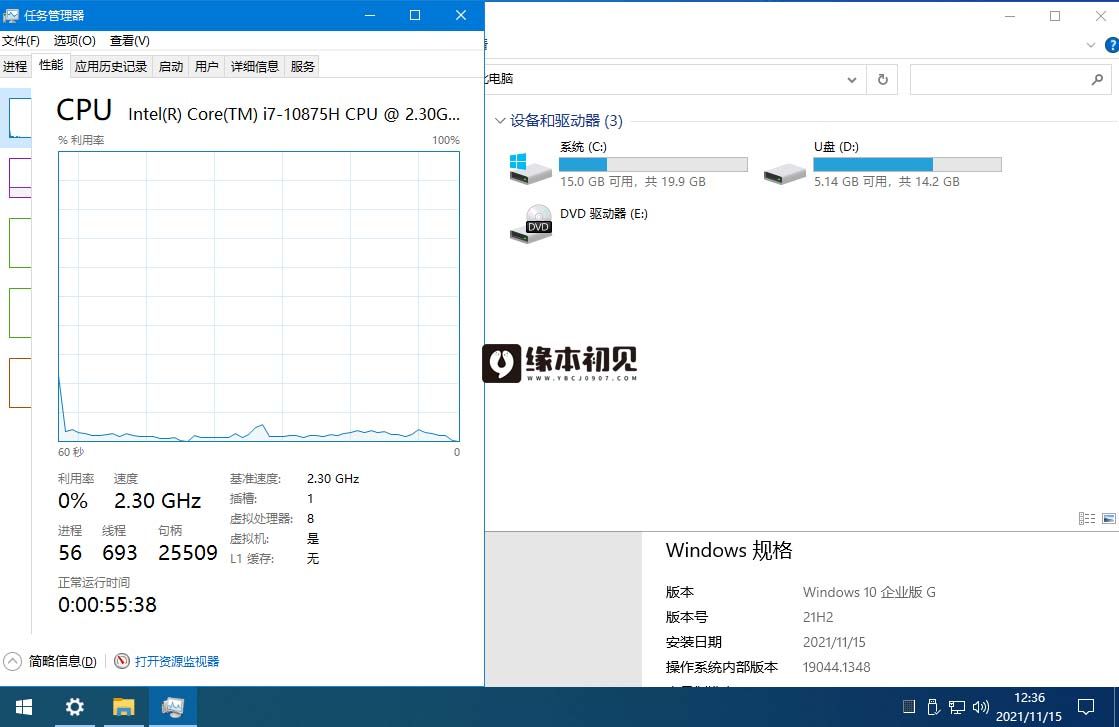Open the 文件(F) menu
The height and width of the screenshot is (727, 1119).
[x=20, y=41]
